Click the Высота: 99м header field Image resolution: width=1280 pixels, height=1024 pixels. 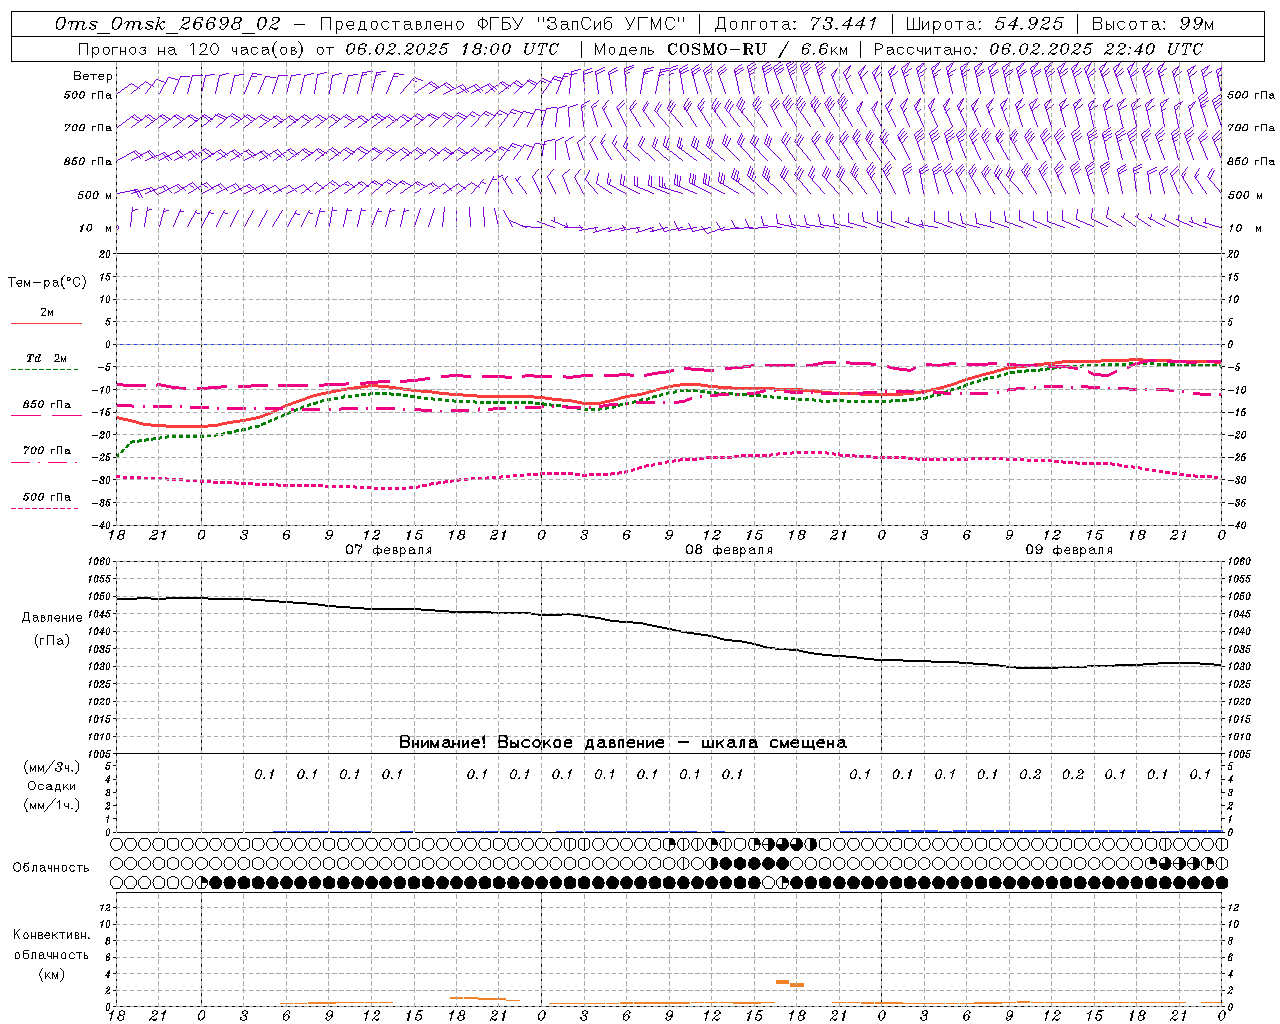(1152, 24)
